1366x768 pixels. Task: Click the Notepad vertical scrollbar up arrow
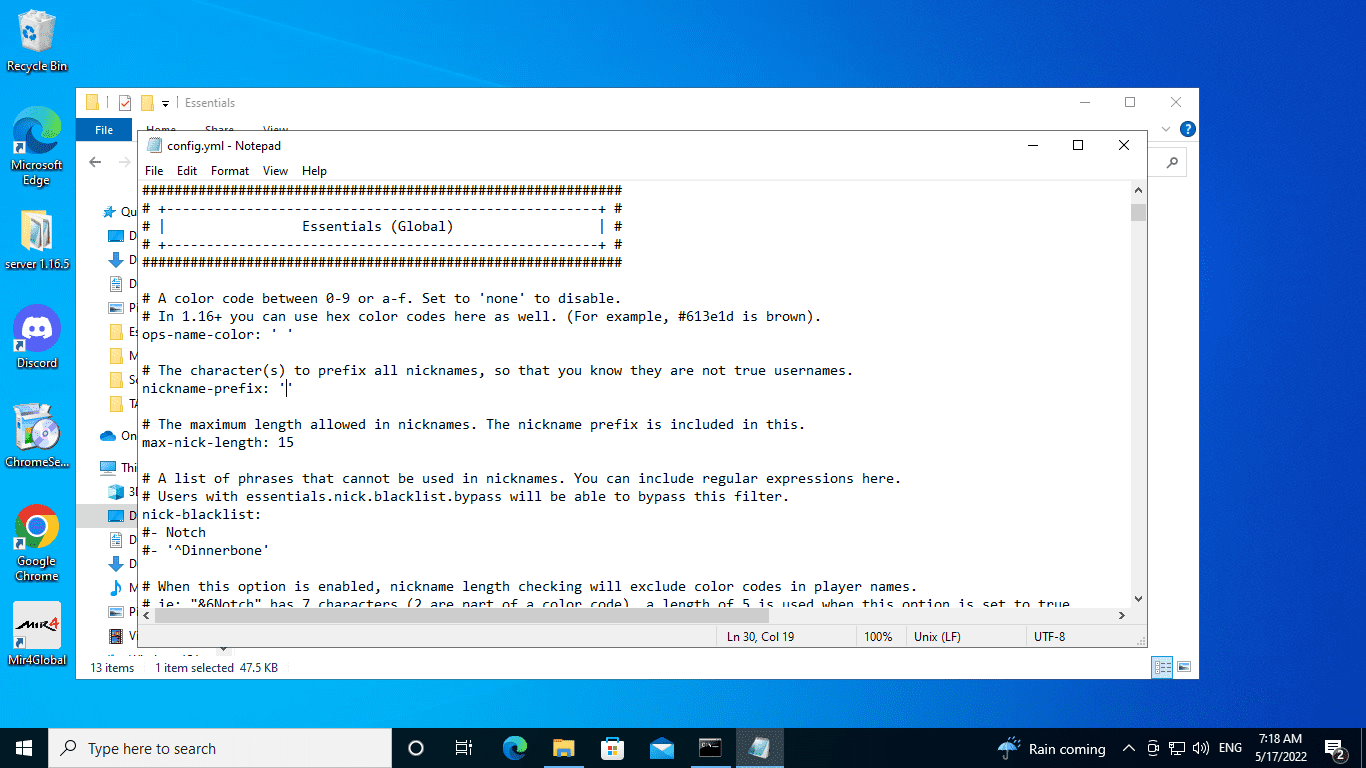1138,191
